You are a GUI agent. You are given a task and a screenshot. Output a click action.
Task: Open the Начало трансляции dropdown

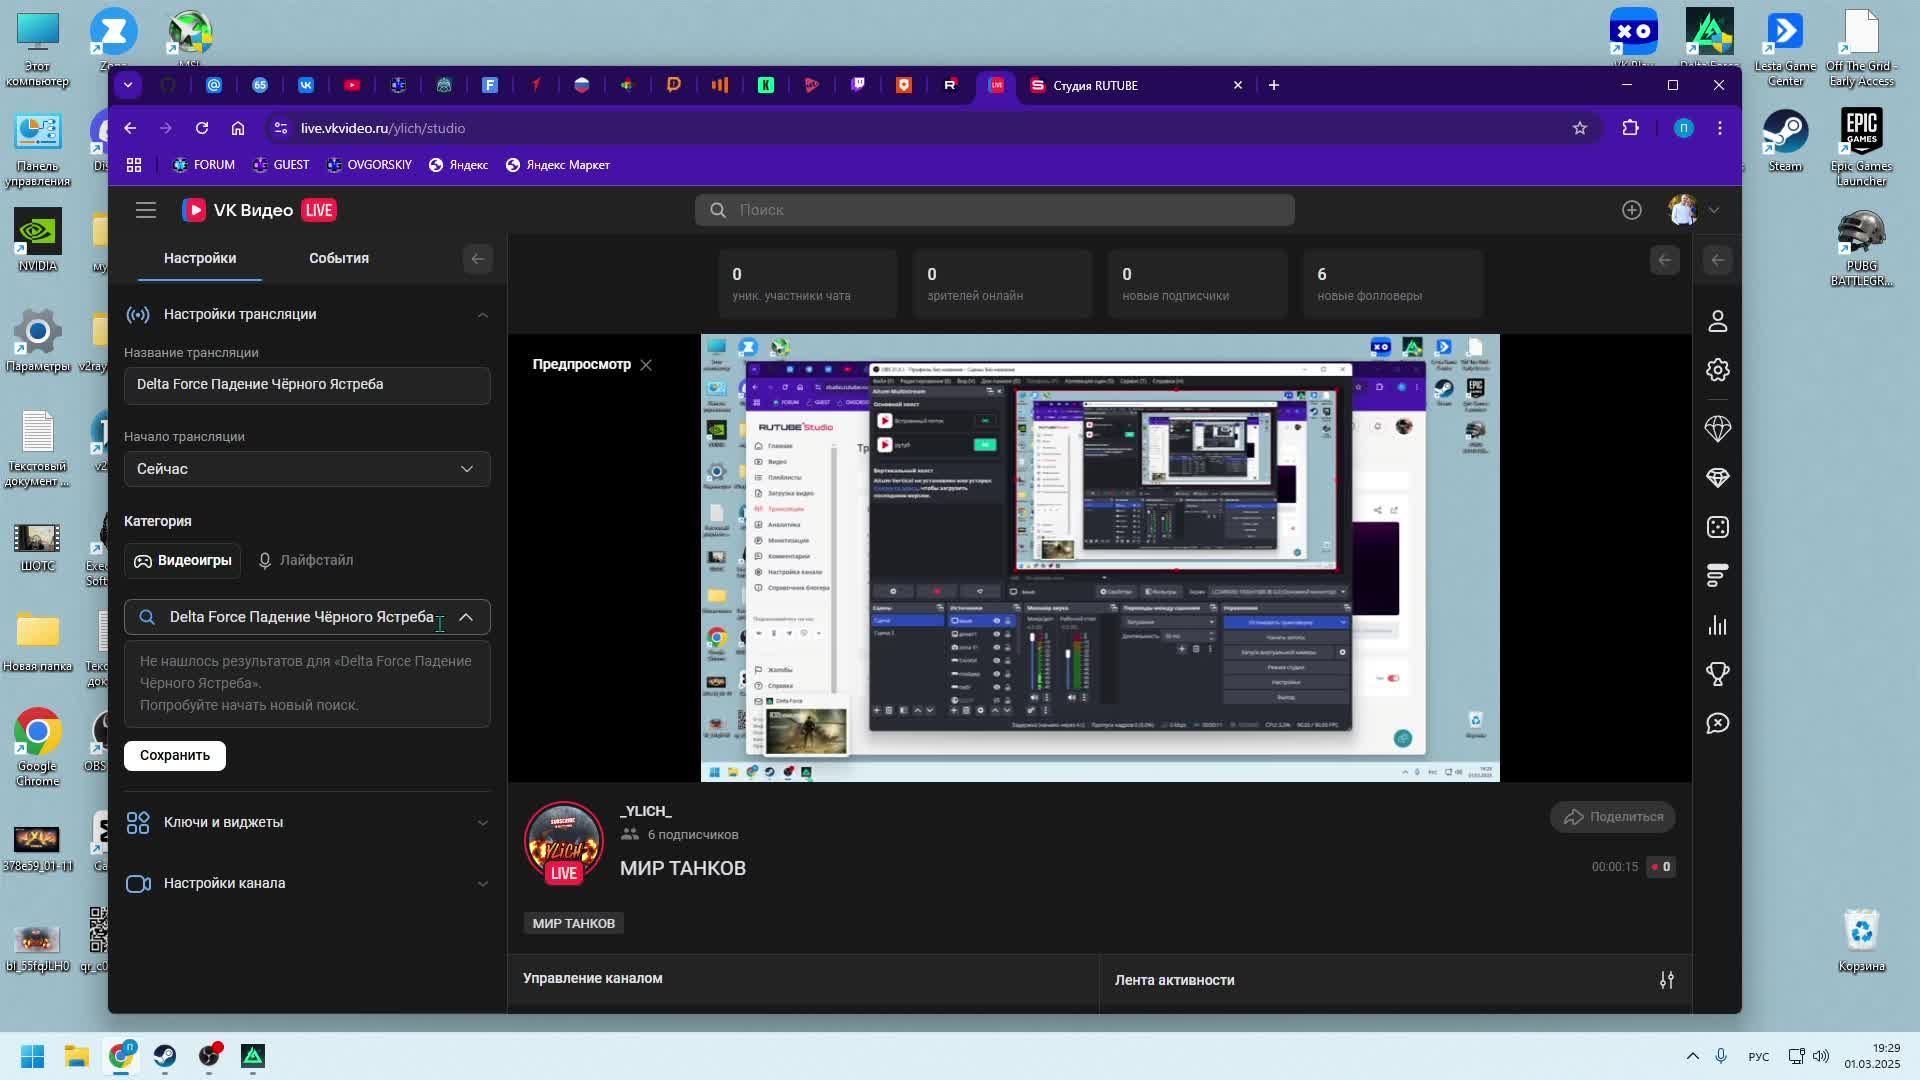tap(307, 469)
